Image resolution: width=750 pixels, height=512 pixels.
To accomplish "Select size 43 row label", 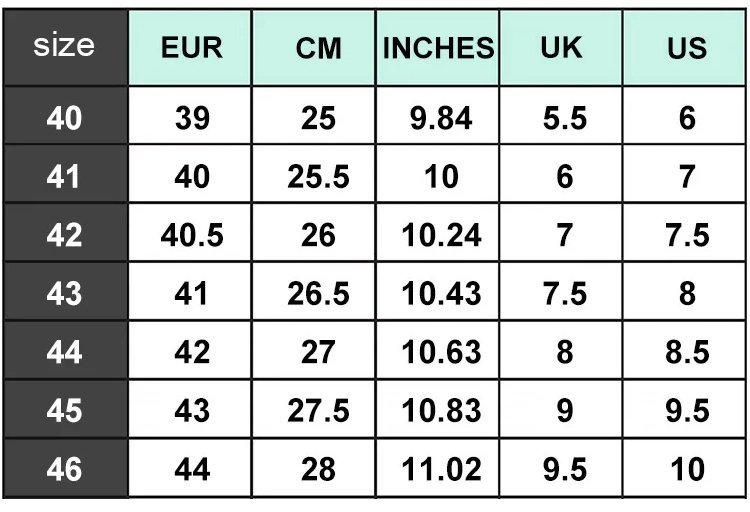I will tap(64, 293).
